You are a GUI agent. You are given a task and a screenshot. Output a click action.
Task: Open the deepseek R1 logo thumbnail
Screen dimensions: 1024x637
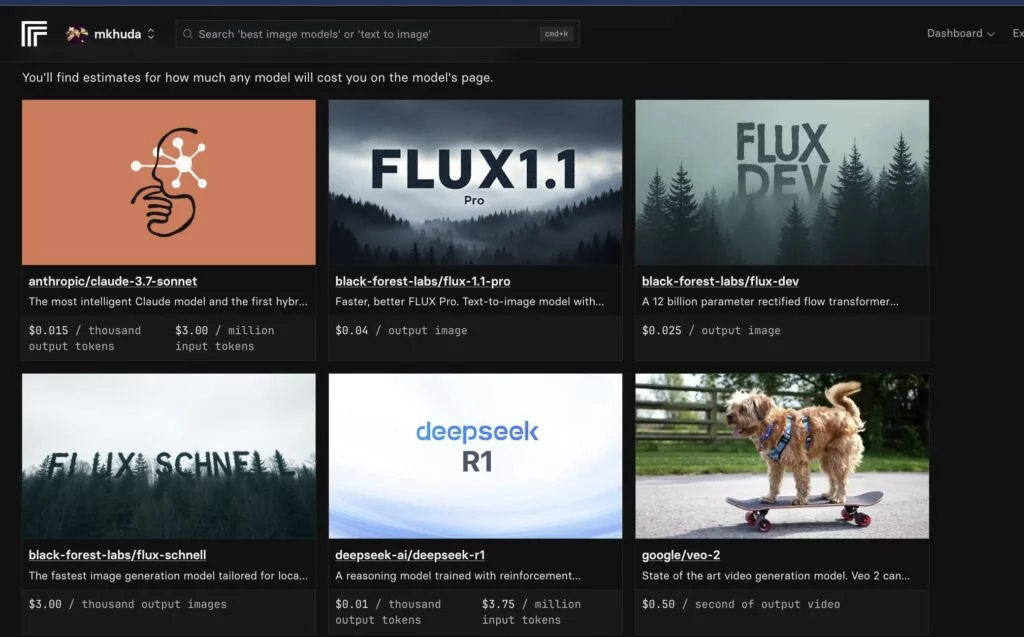click(x=475, y=456)
